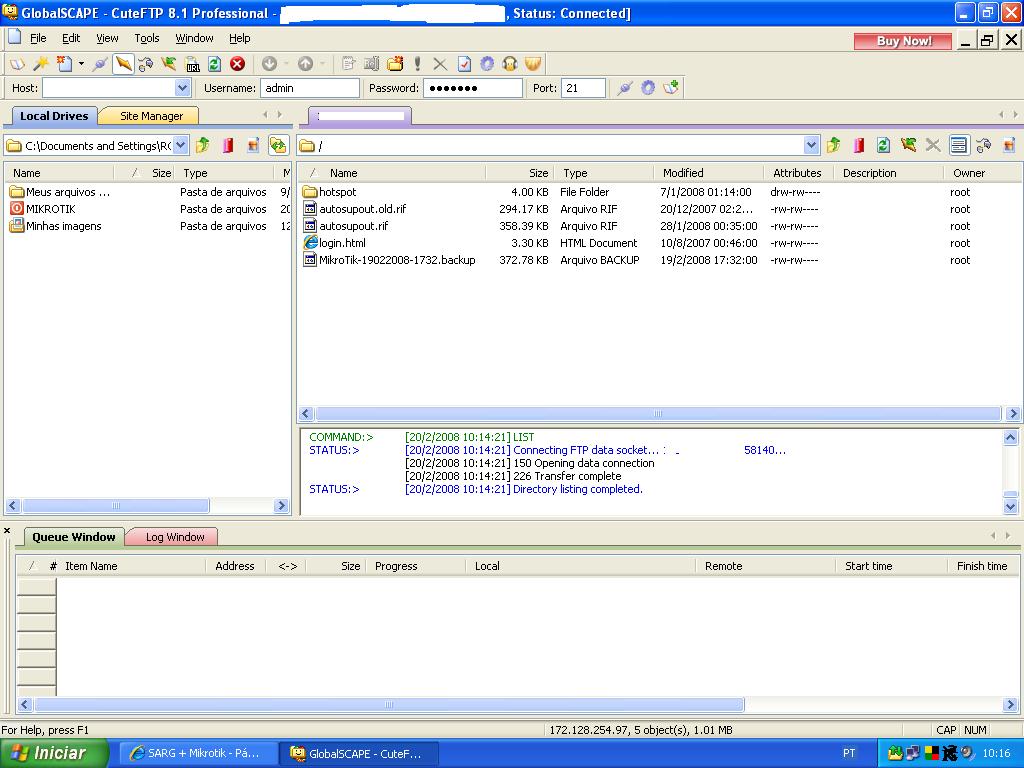Go up one folder in local pane

click(203, 145)
